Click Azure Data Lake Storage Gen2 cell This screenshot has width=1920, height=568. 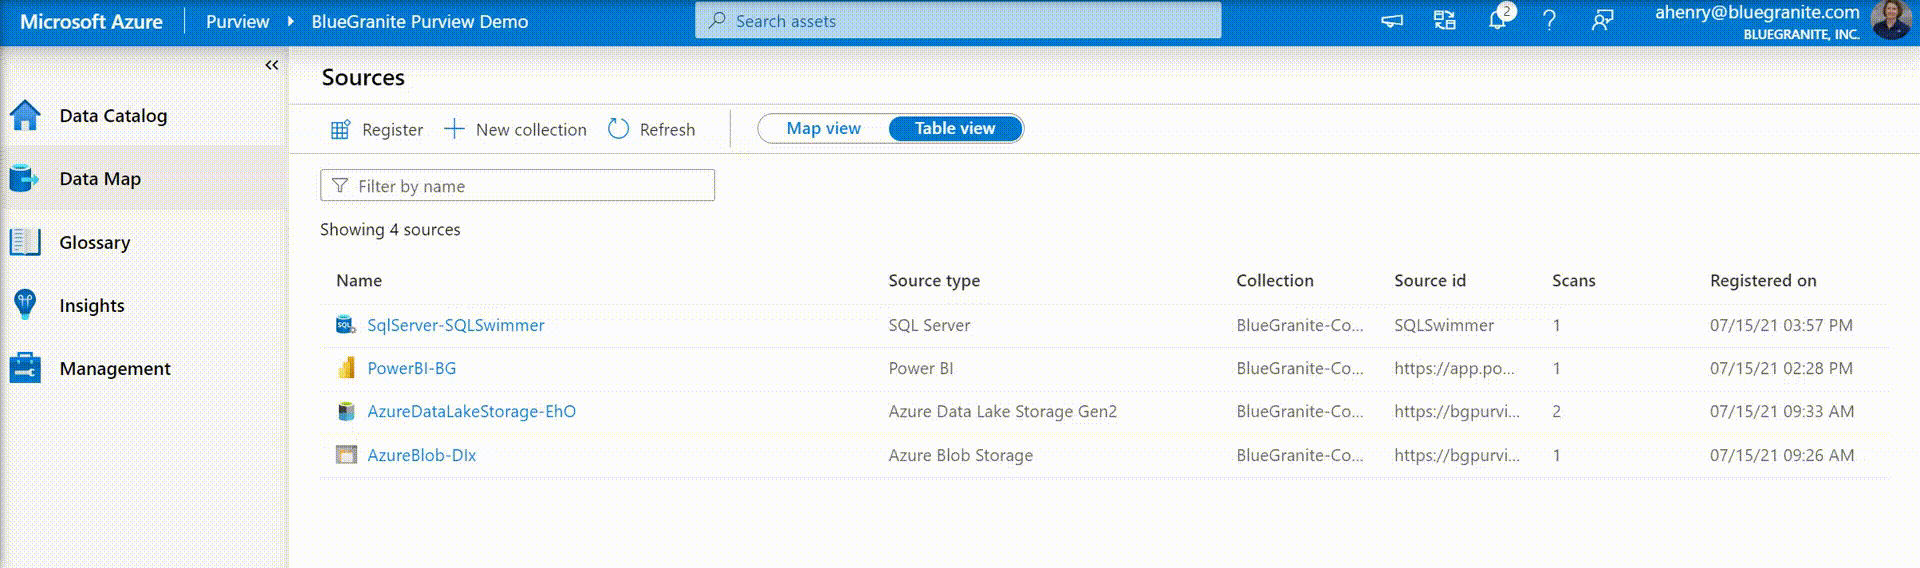(1003, 411)
